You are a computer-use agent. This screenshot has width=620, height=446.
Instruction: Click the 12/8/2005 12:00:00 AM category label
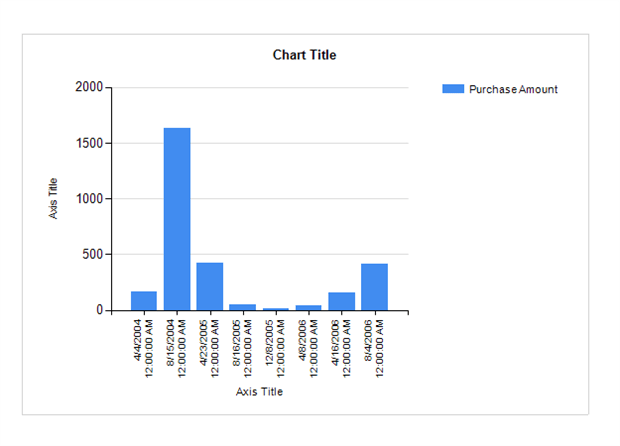pyautogui.click(x=275, y=348)
